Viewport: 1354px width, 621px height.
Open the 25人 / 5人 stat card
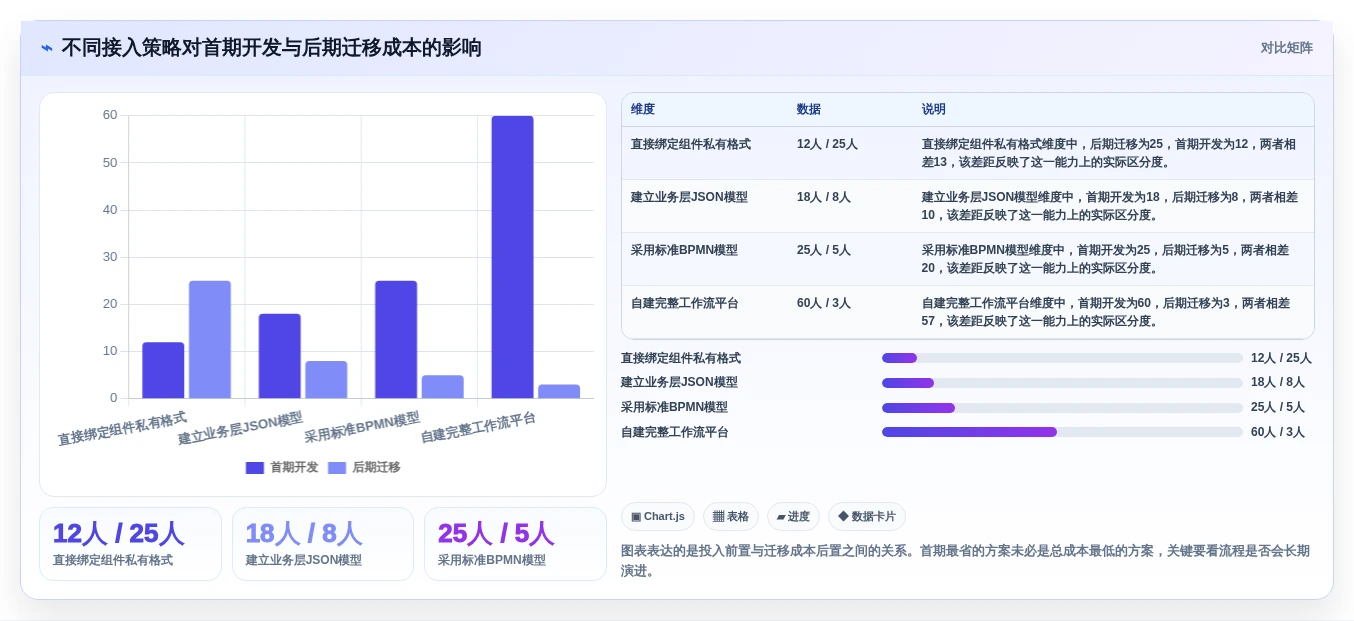[515, 544]
